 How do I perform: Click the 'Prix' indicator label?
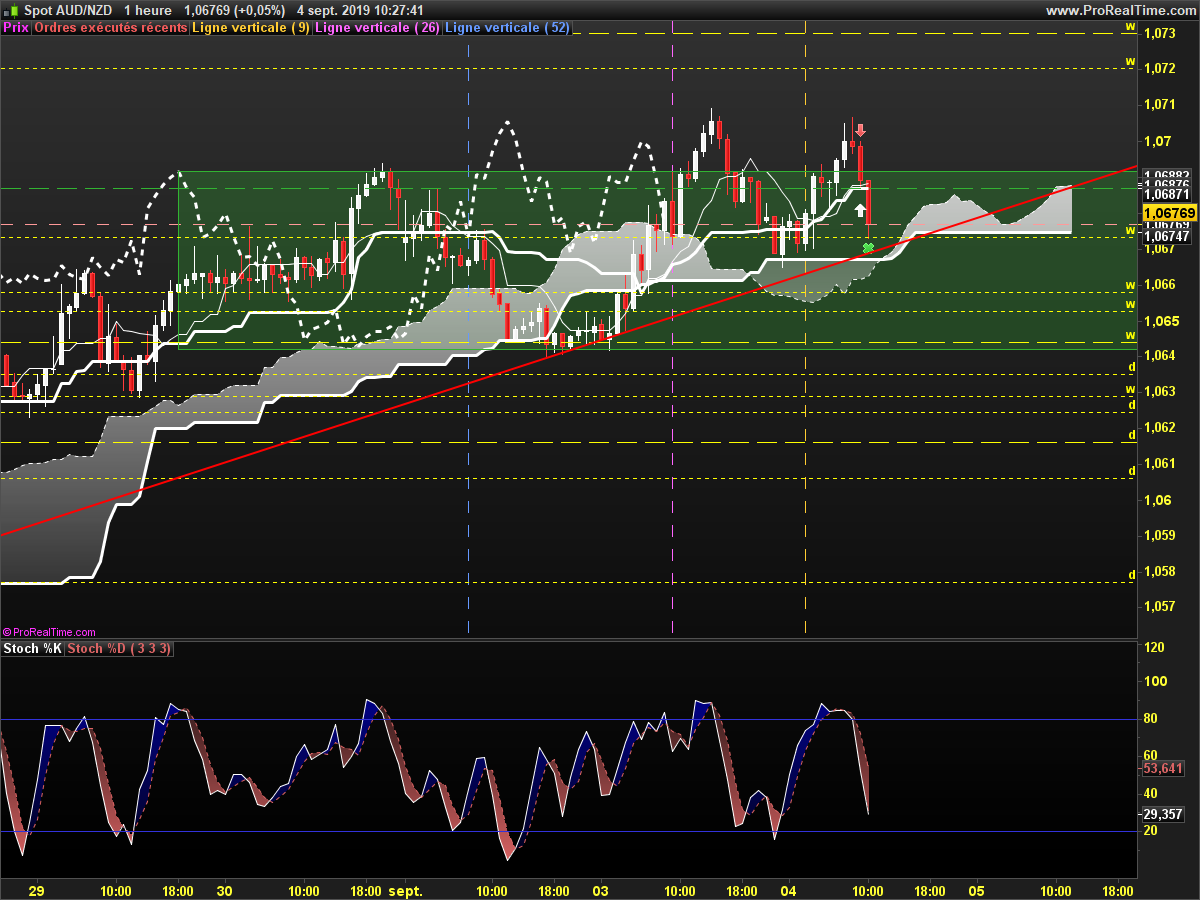click(15, 28)
